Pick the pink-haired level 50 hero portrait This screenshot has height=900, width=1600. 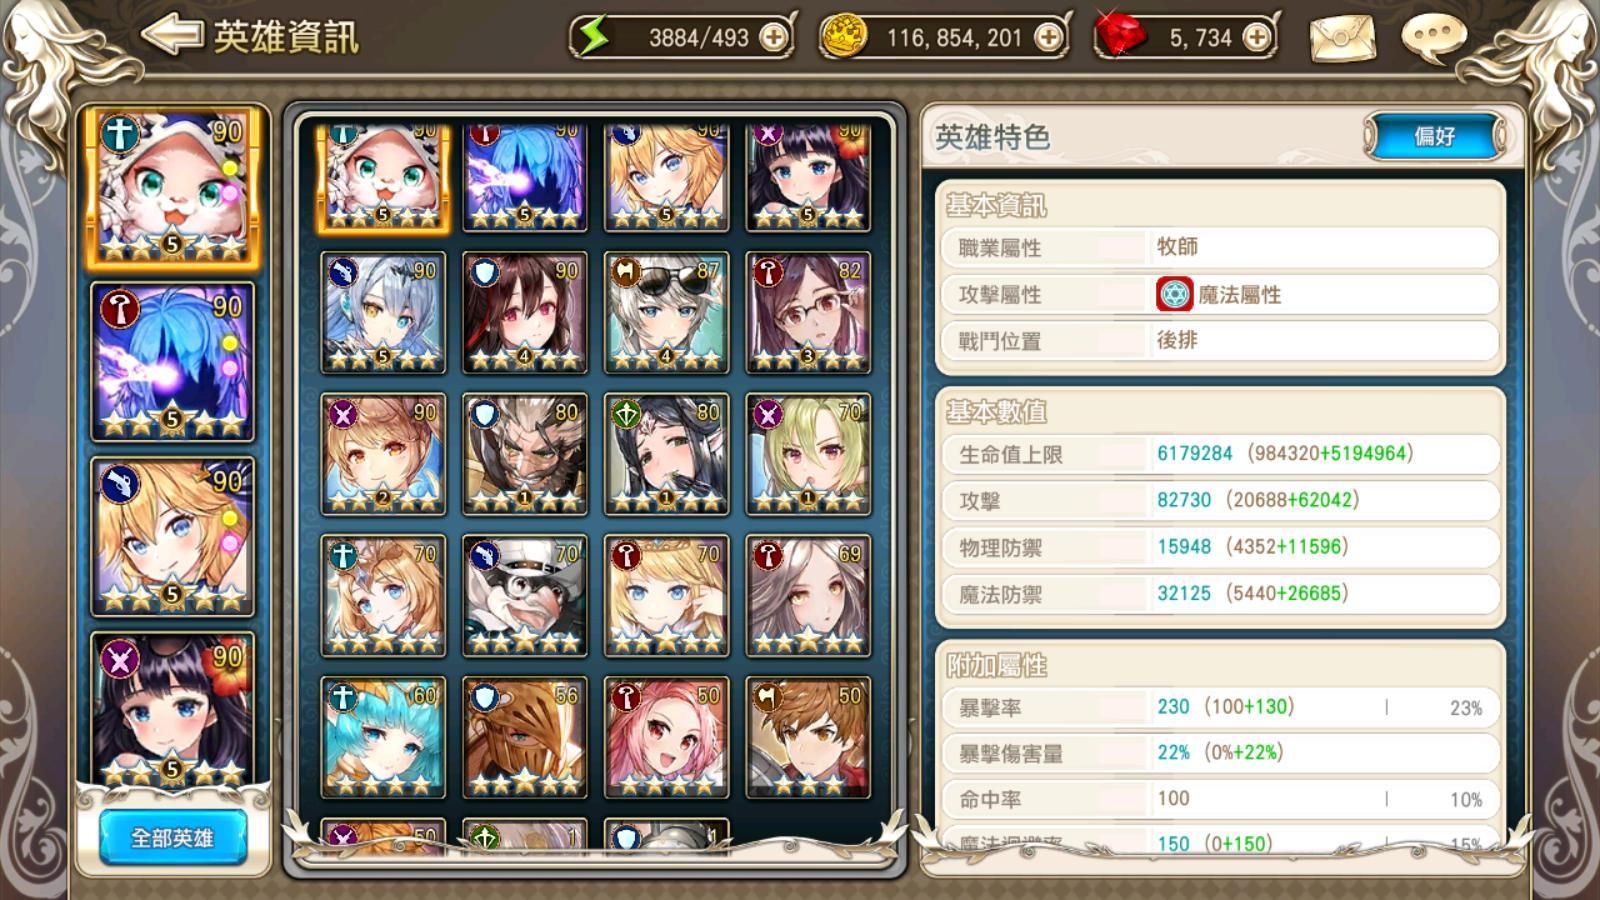click(666, 737)
